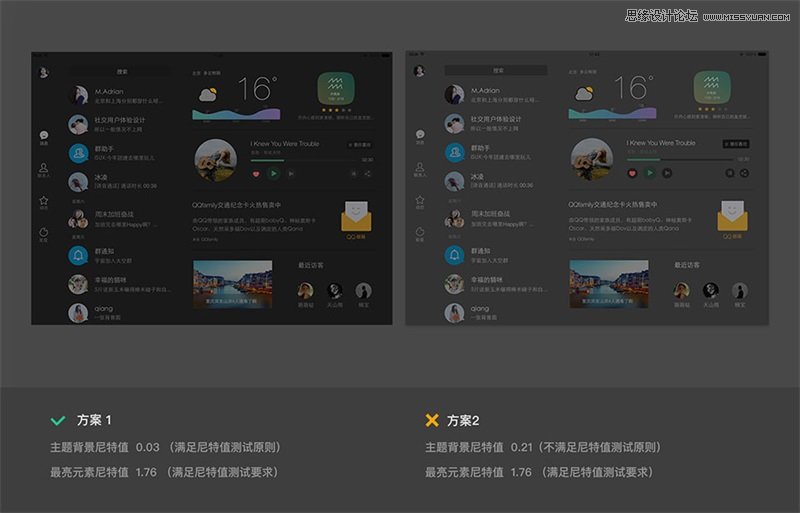Open 冰凌 conversation in 方案1 mockup
The width and height of the screenshot is (800, 513).
[120, 181]
